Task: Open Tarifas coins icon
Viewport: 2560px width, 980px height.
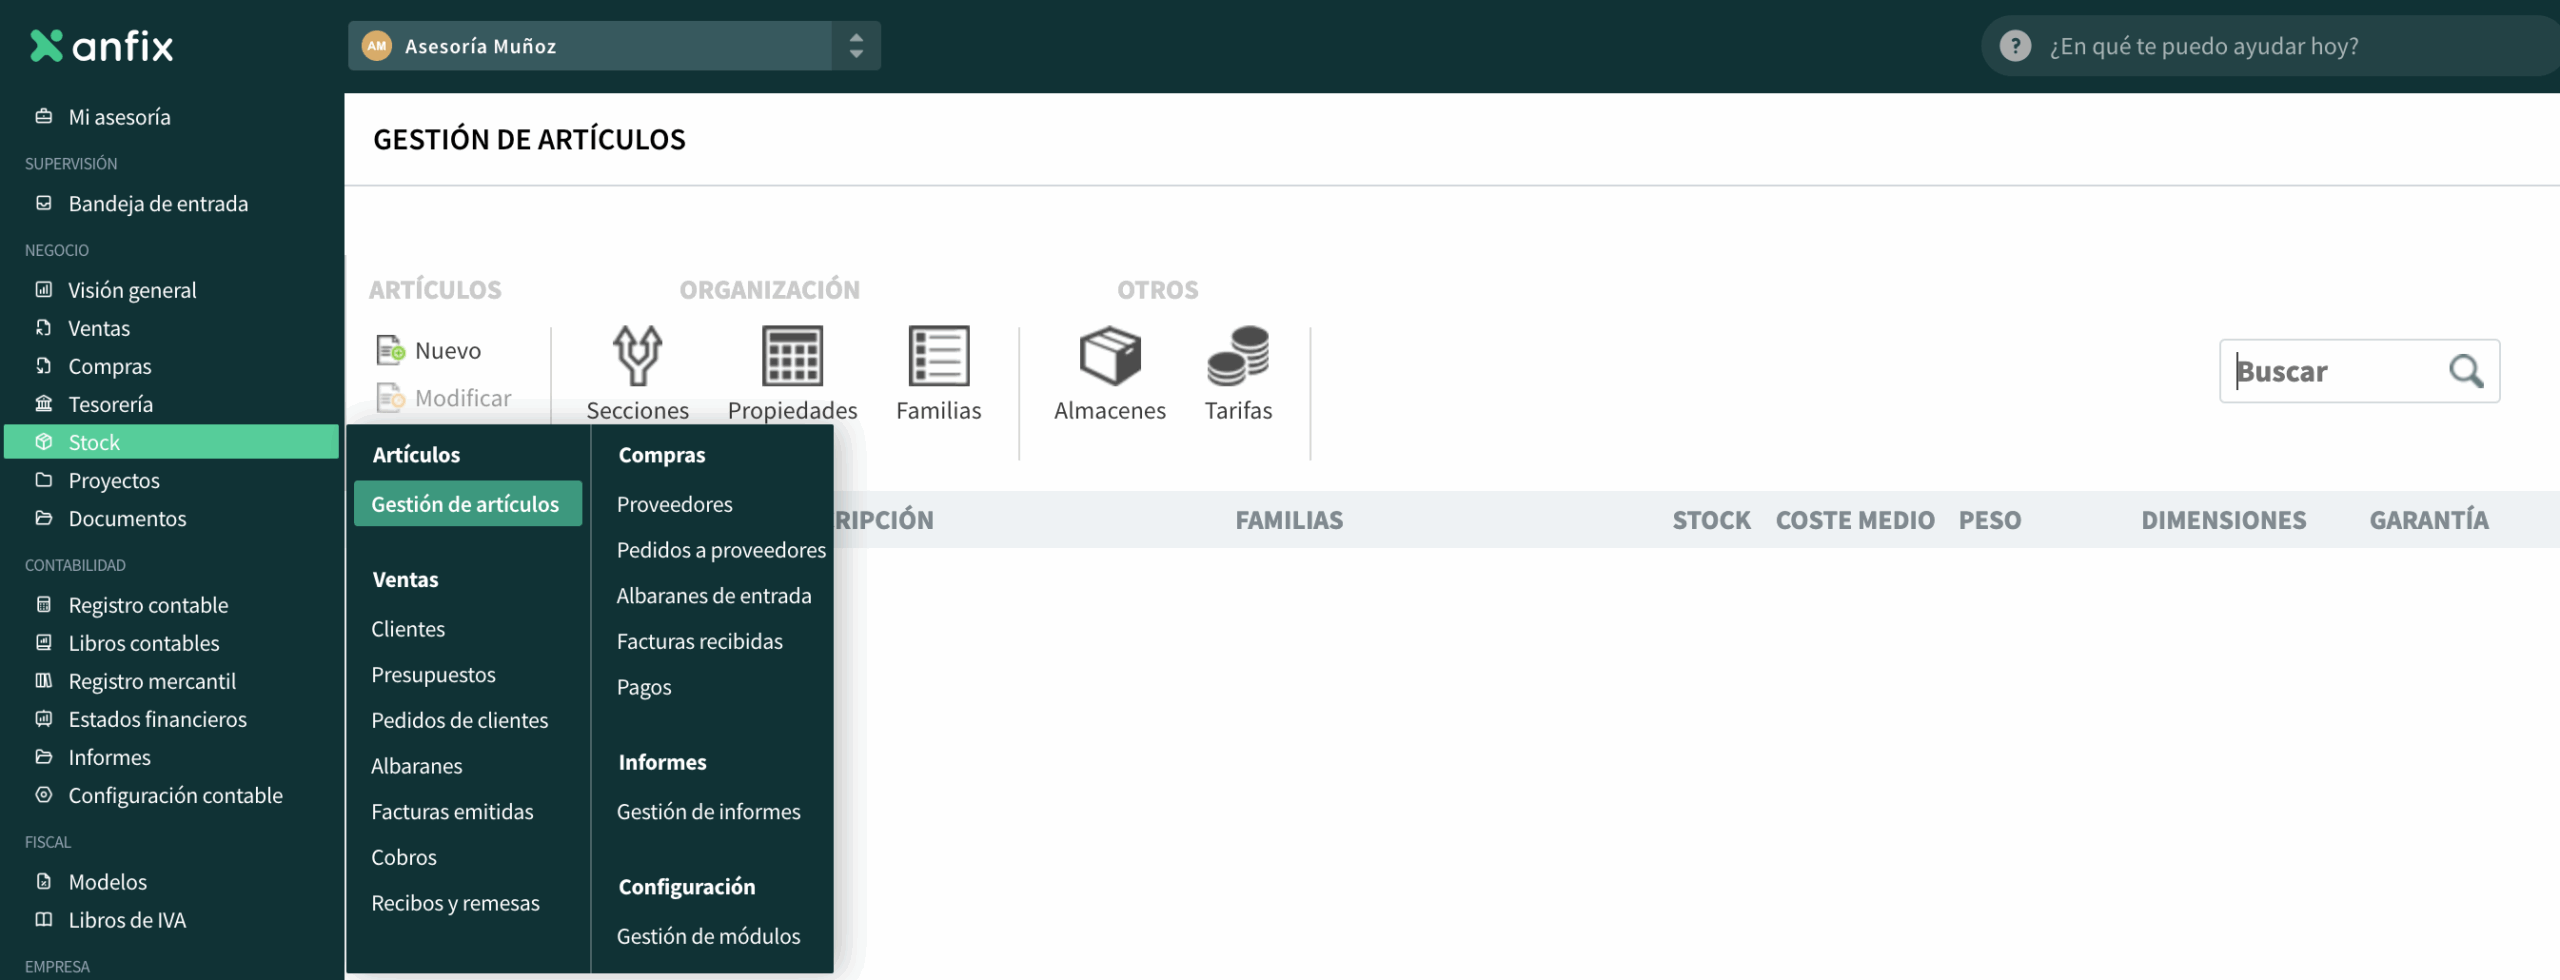Action: coord(1238,356)
